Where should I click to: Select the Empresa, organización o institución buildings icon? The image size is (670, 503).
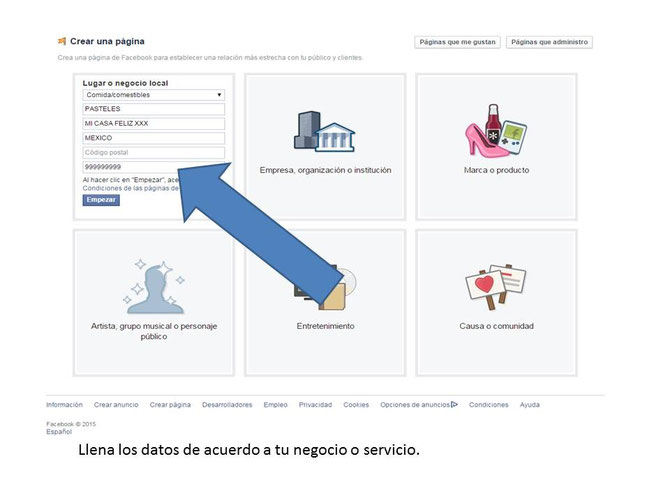[x=324, y=131]
